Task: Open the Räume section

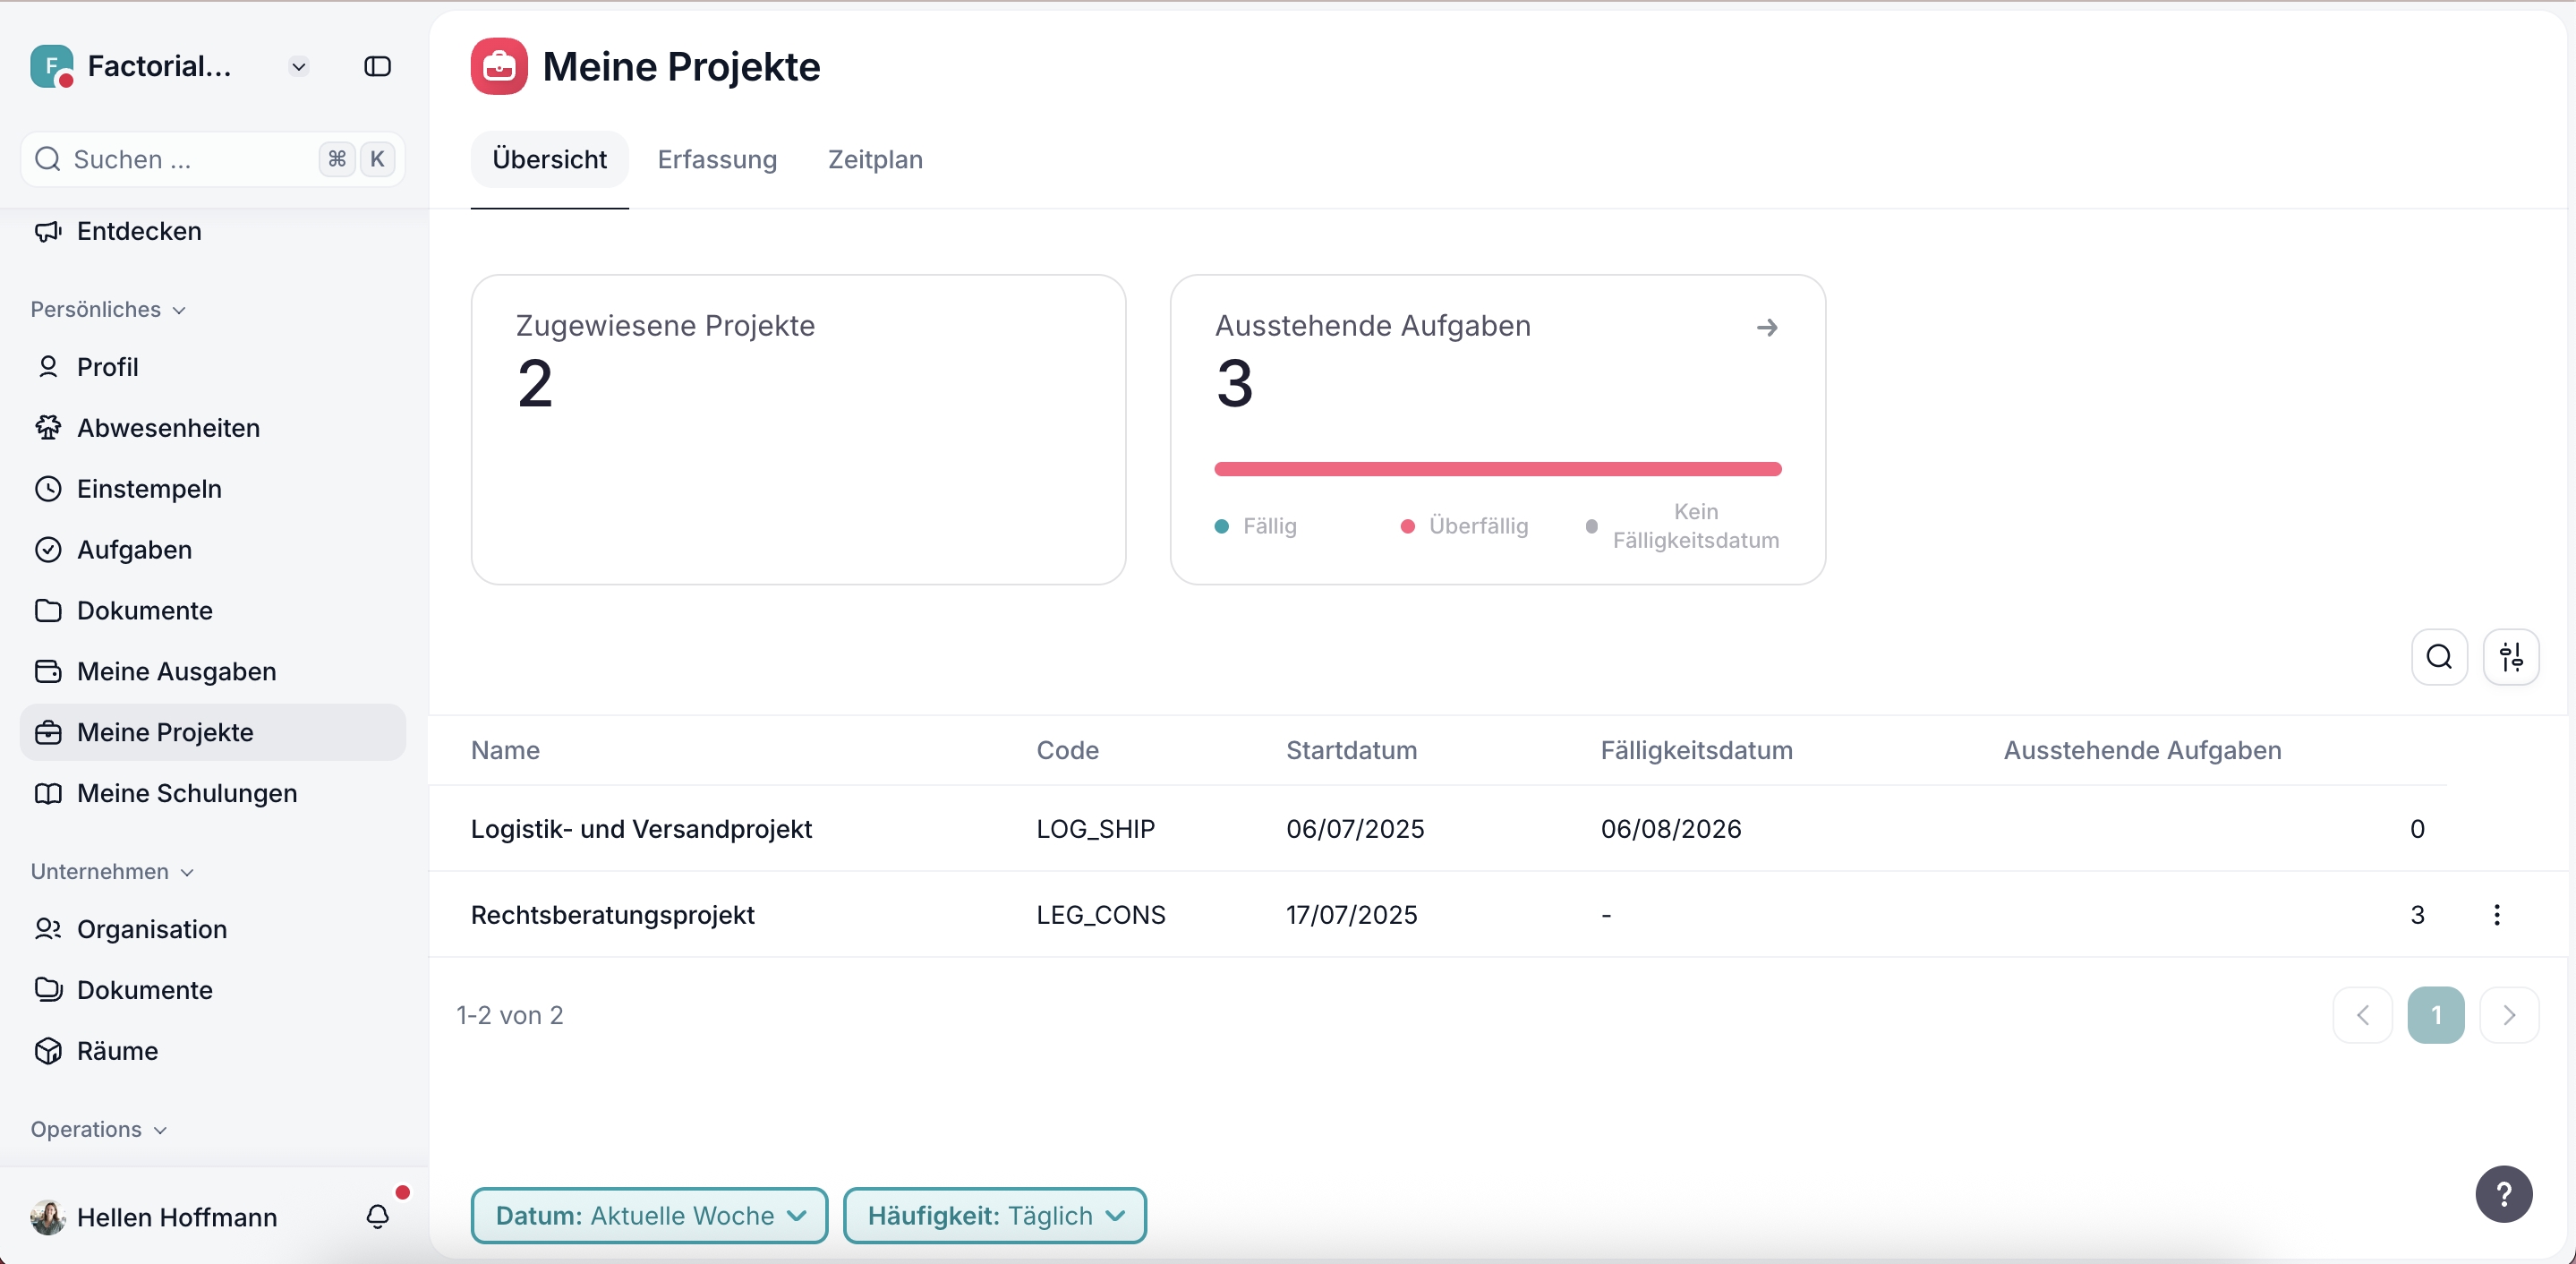Action: coord(117,1051)
